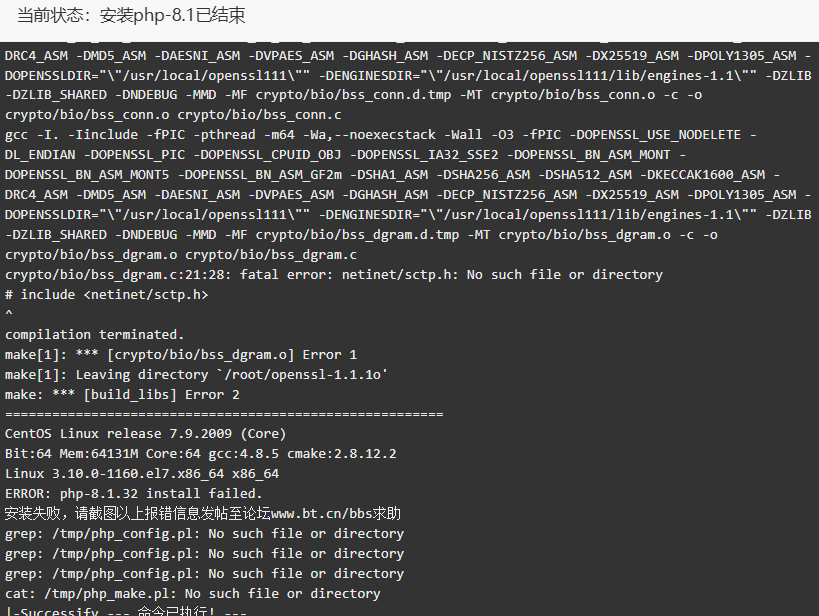This screenshot has height=616, width=819.
Task: Click the 'crypto/bio/bss_dgram.o crypto/bio/bss_dgram.c' line
Action: [181, 255]
